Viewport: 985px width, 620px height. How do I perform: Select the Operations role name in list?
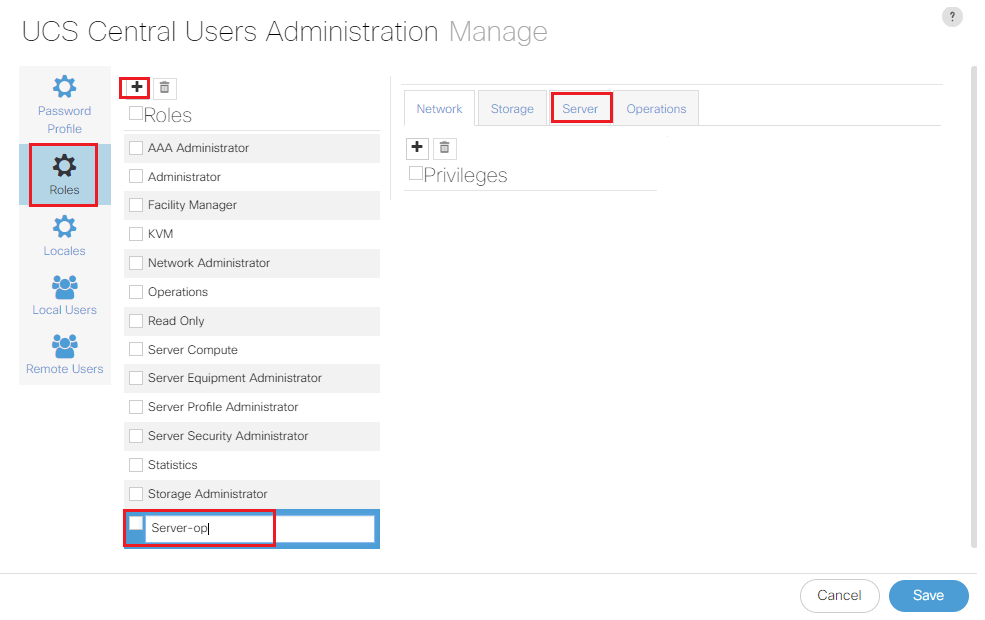[178, 292]
